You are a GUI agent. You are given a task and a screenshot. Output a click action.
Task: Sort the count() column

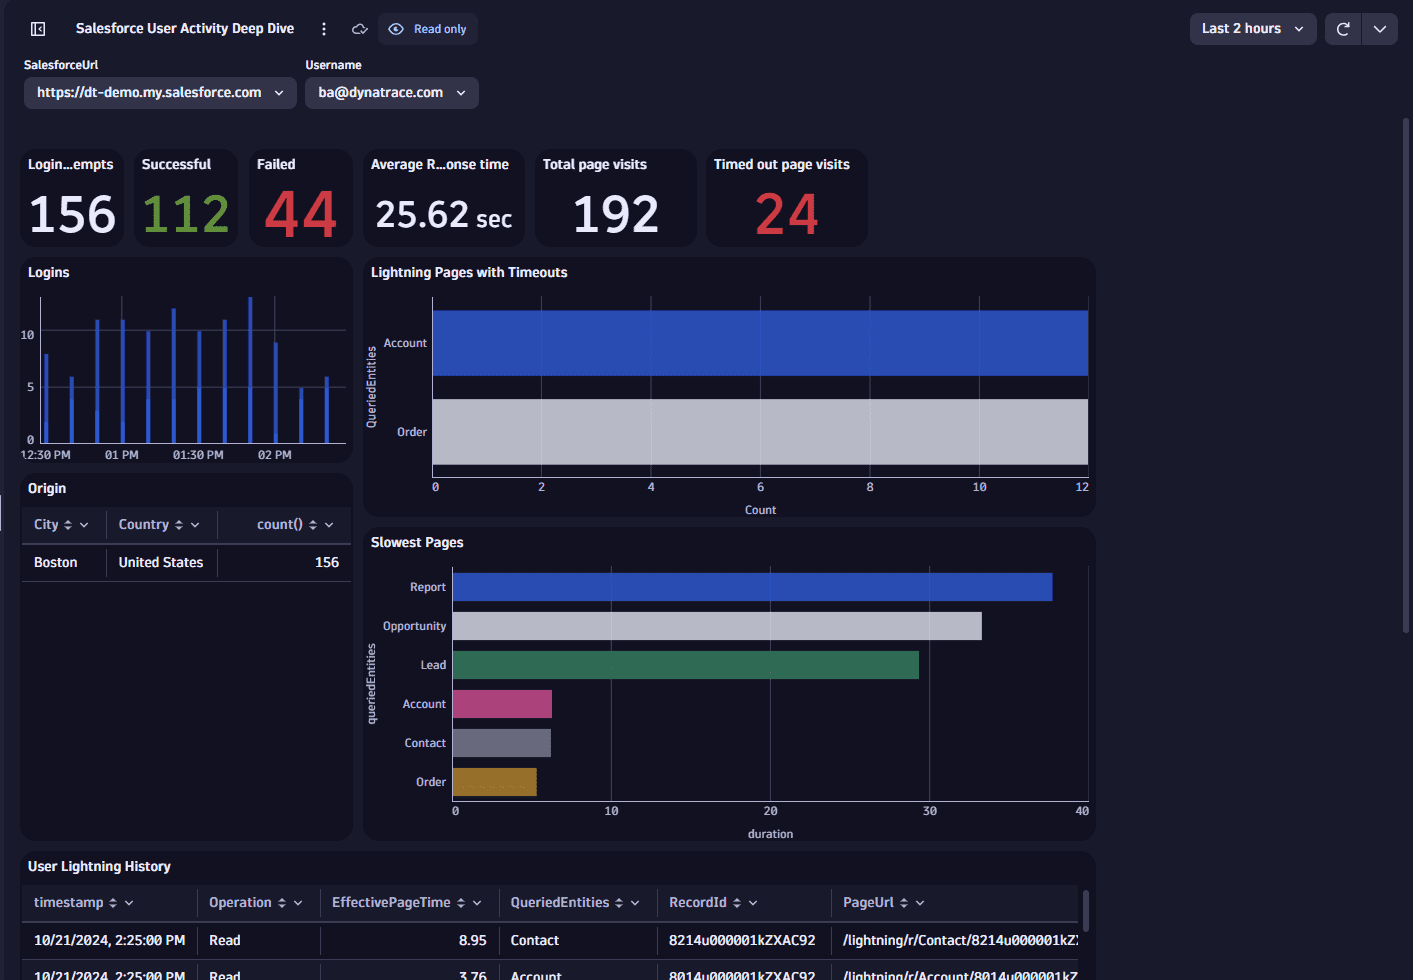point(313,525)
